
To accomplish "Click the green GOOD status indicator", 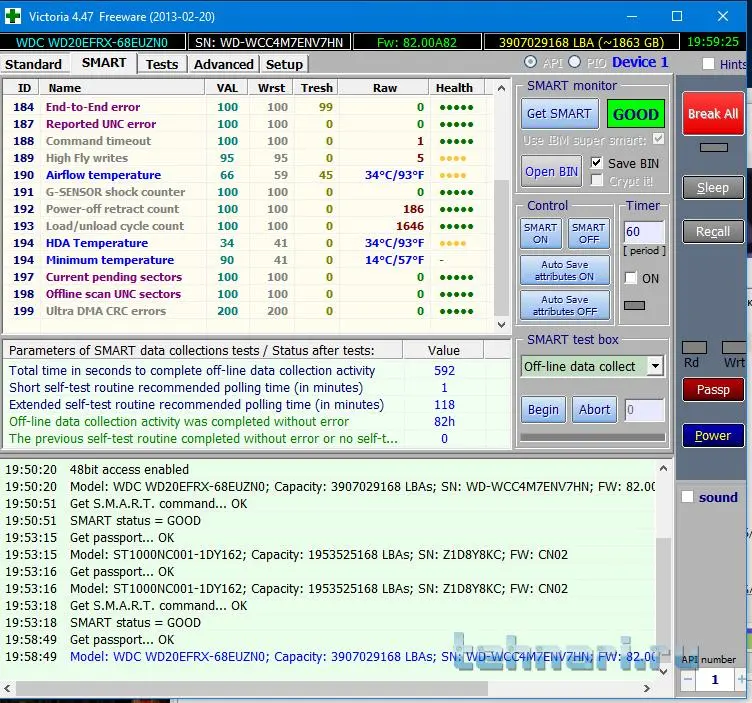I will (x=635, y=114).
